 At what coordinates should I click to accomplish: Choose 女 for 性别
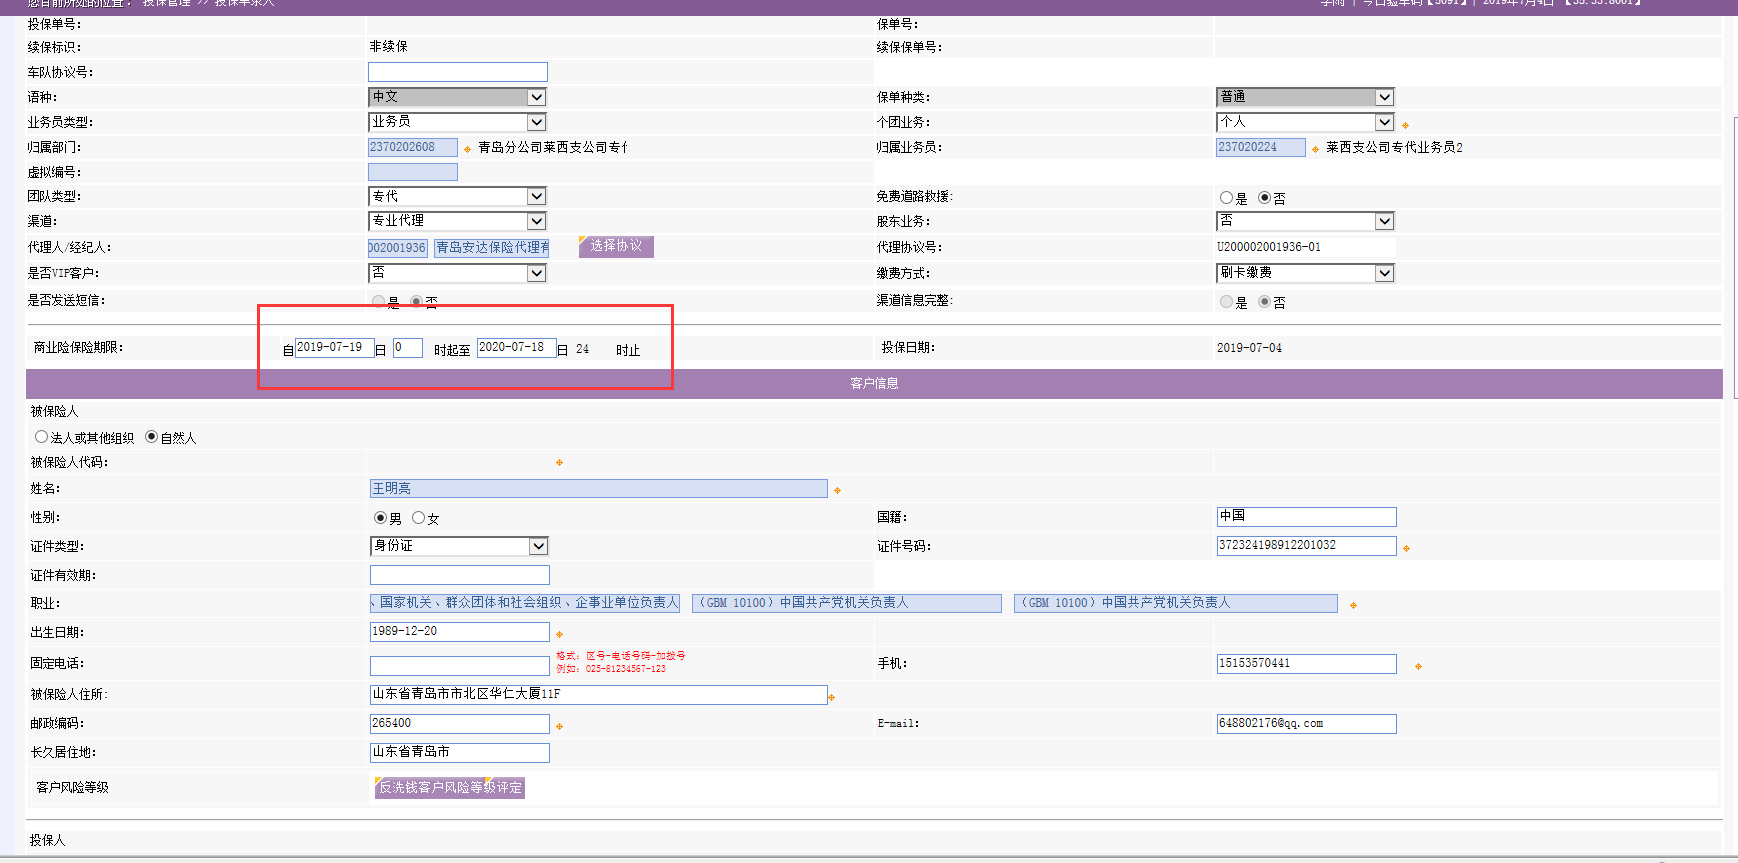click(418, 518)
